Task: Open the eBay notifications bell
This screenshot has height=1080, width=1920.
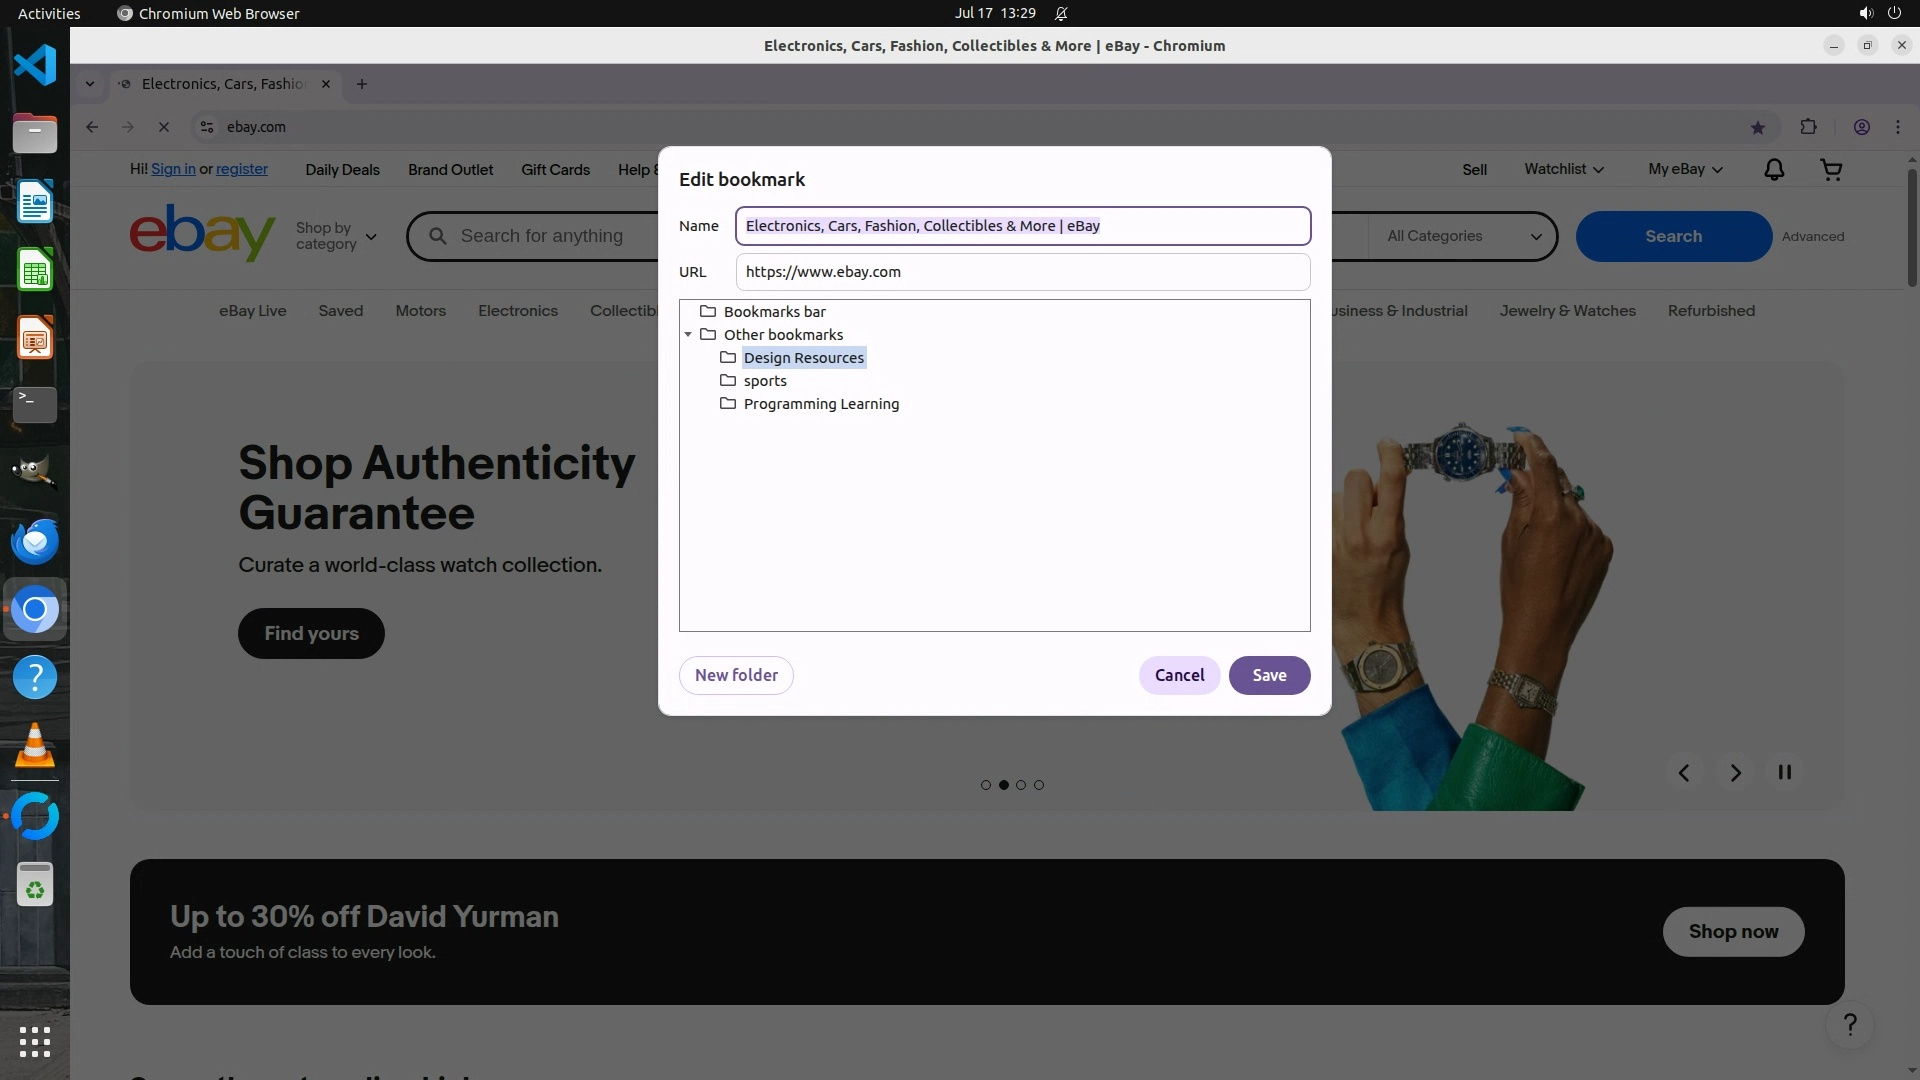Action: [x=1773, y=170]
